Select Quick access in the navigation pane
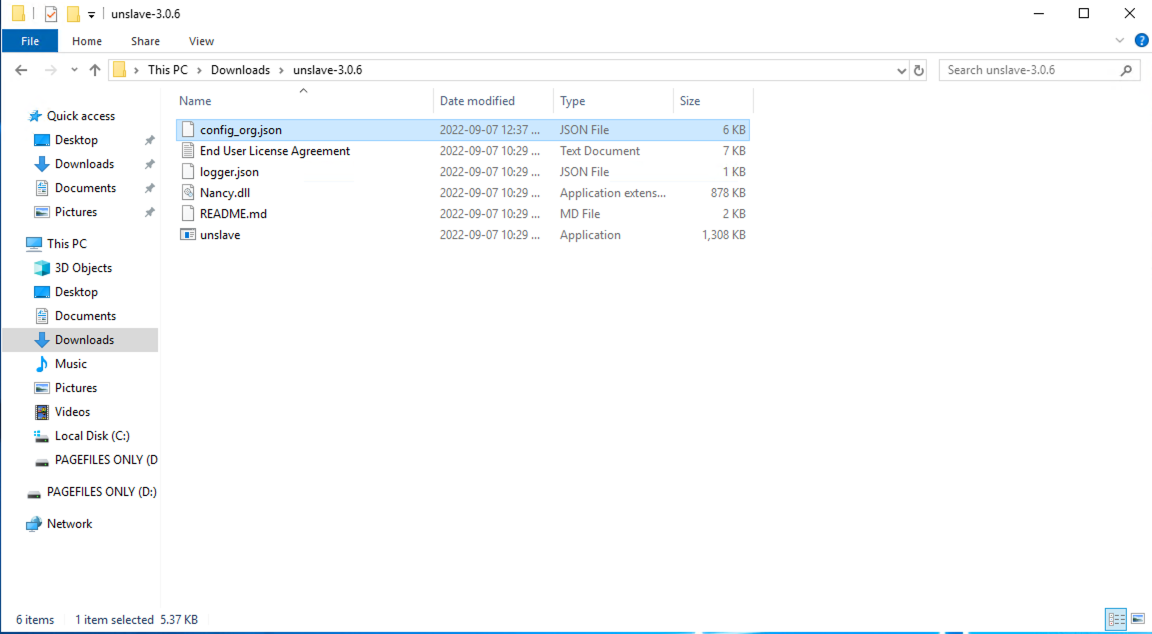1152x634 pixels. click(80, 116)
